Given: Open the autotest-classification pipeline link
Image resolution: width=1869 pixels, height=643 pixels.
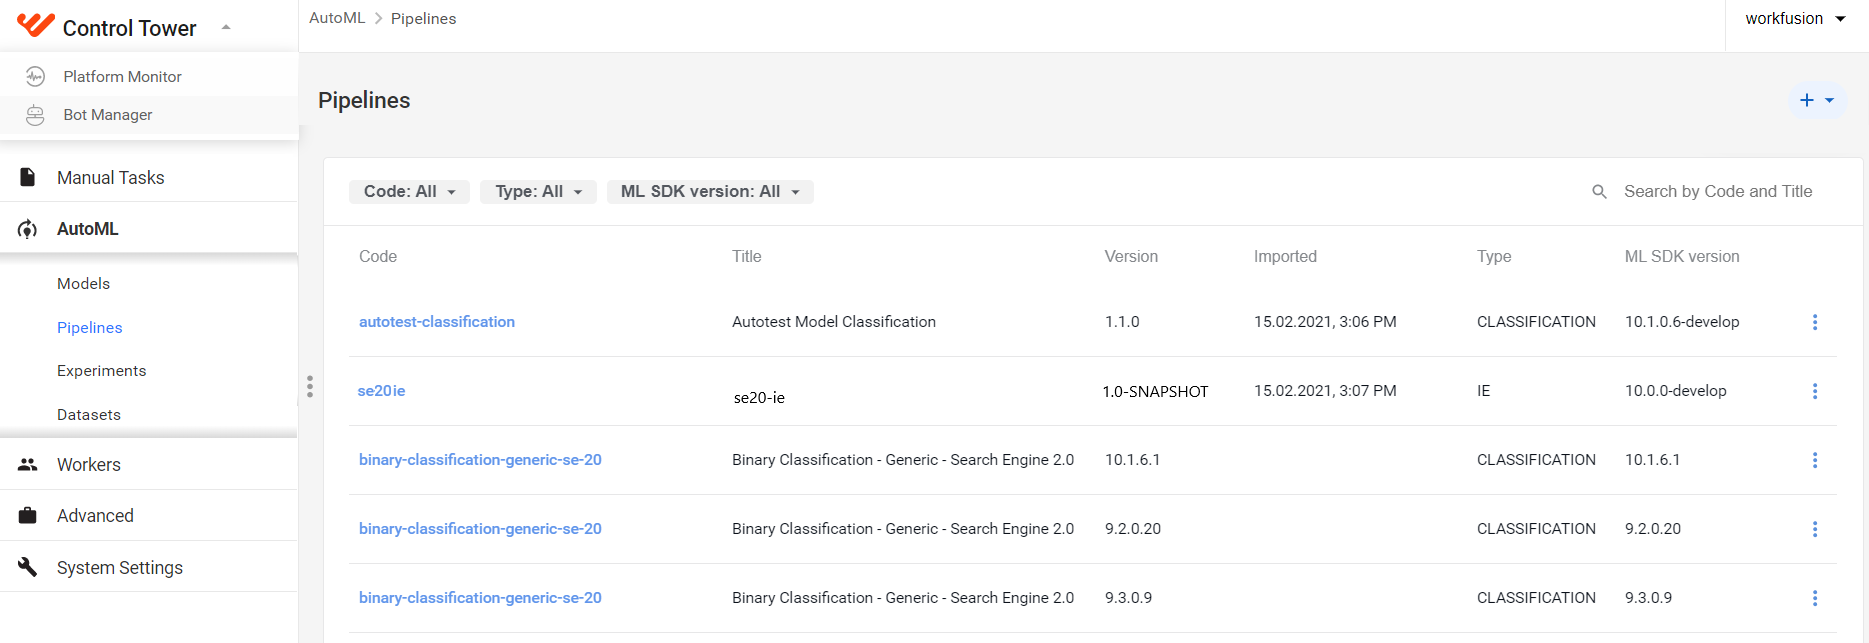Looking at the screenshot, I should point(437,322).
